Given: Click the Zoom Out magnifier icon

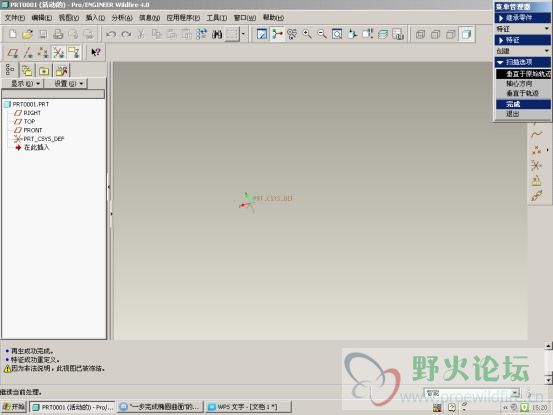Looking at the screenshot, I should (x=322, y=34).
